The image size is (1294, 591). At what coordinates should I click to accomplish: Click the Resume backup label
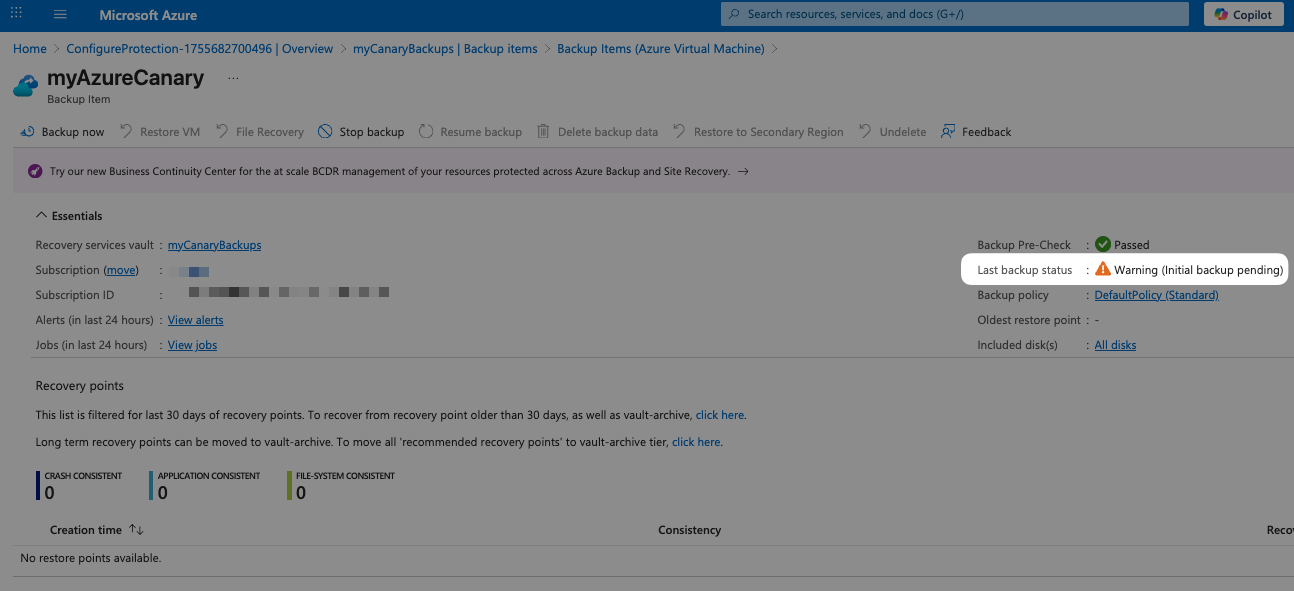pyautogui.click(x=481, y=132)
